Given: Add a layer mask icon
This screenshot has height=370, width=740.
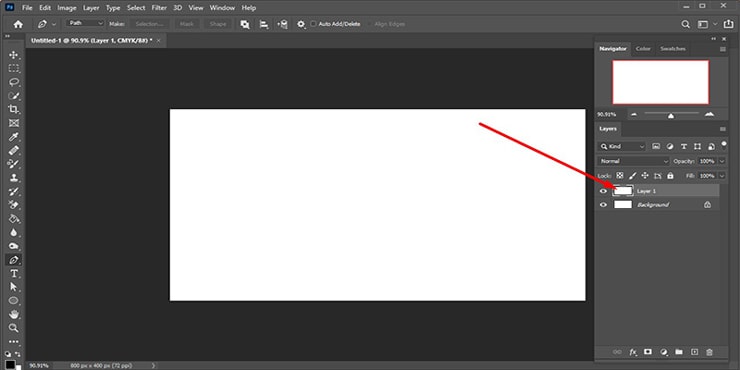Looking at the screenshot, I should pyautogui.click(x=648, y=352).
